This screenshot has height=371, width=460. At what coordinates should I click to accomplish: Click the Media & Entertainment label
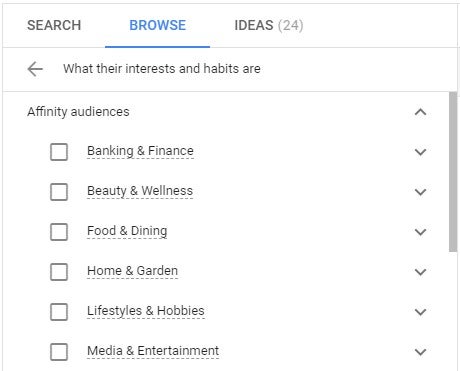(153, 351)
